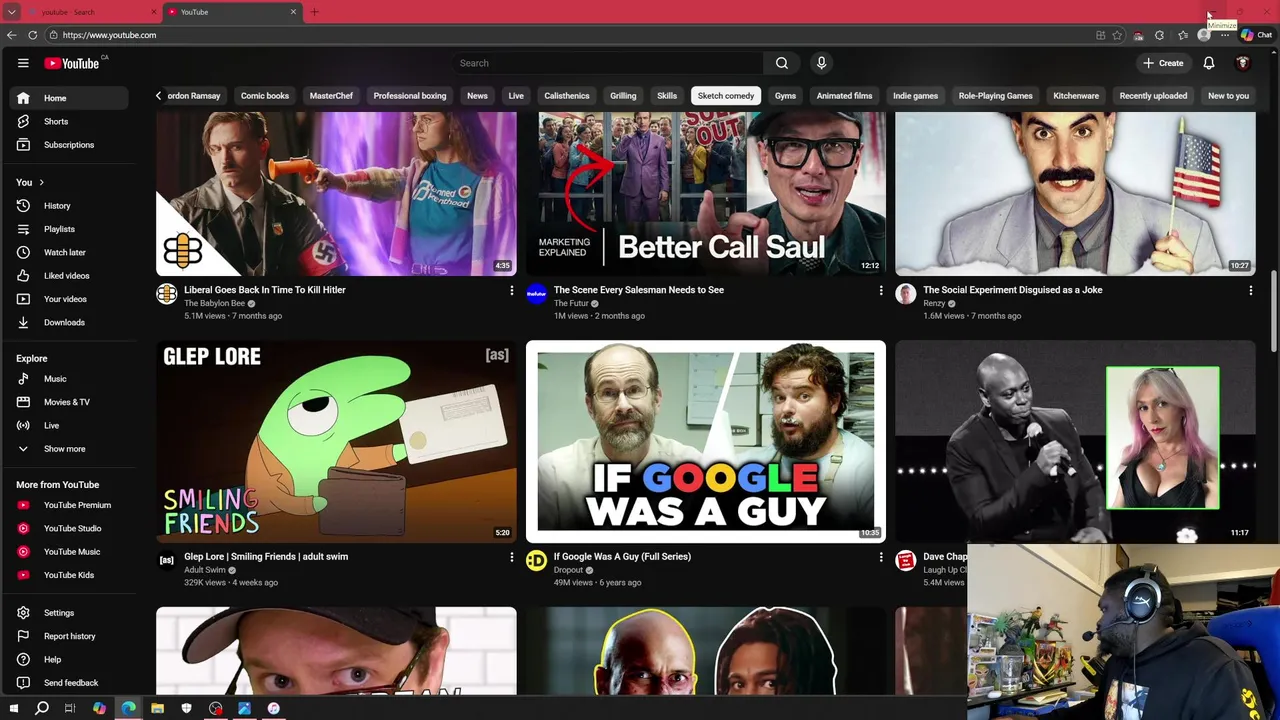Open Glep Lore Smiling Friends thumbnail

point(336,441)
